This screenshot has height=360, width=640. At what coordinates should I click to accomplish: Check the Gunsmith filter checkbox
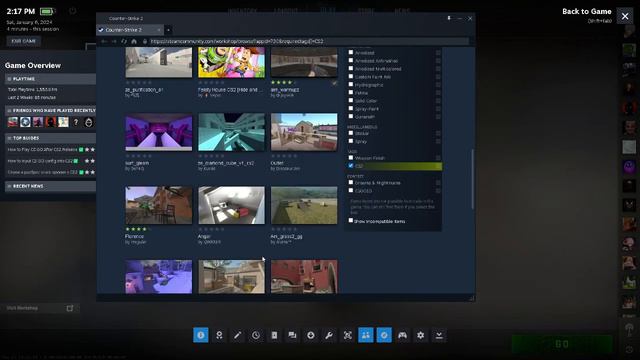tap(351, 116)
